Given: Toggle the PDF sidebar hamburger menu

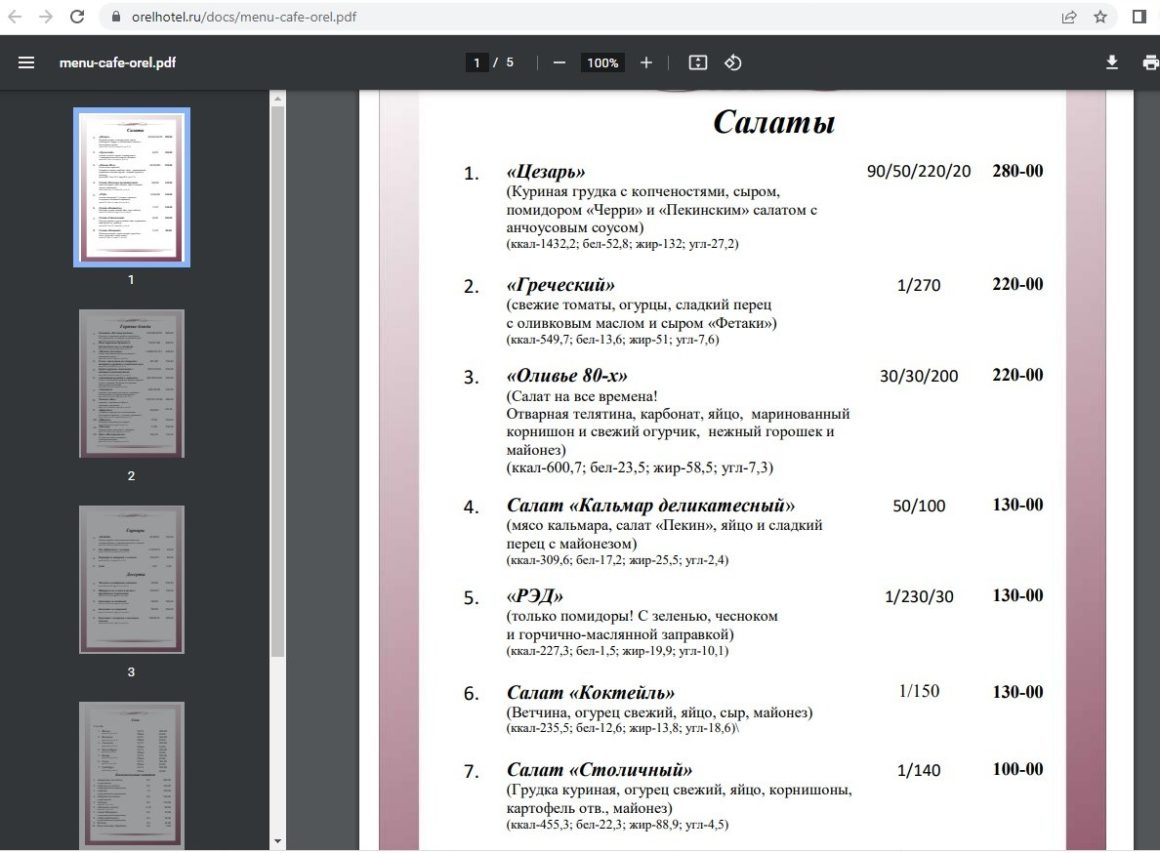Looking at the screenshot, I should pyautogui.click(x=26, y=62).
